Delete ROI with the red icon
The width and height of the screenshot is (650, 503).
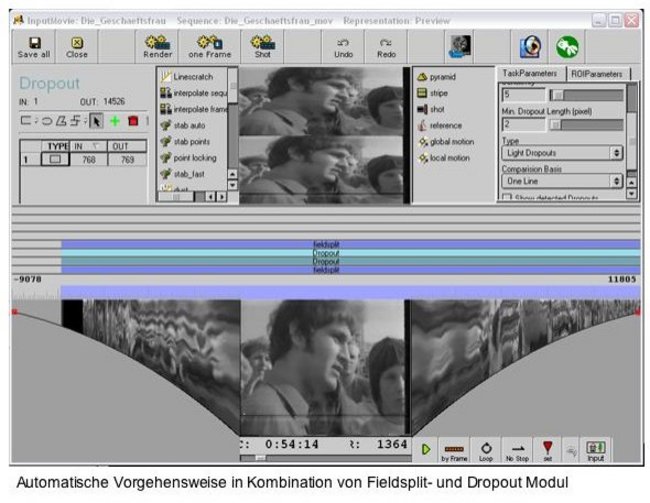(133, 121)
